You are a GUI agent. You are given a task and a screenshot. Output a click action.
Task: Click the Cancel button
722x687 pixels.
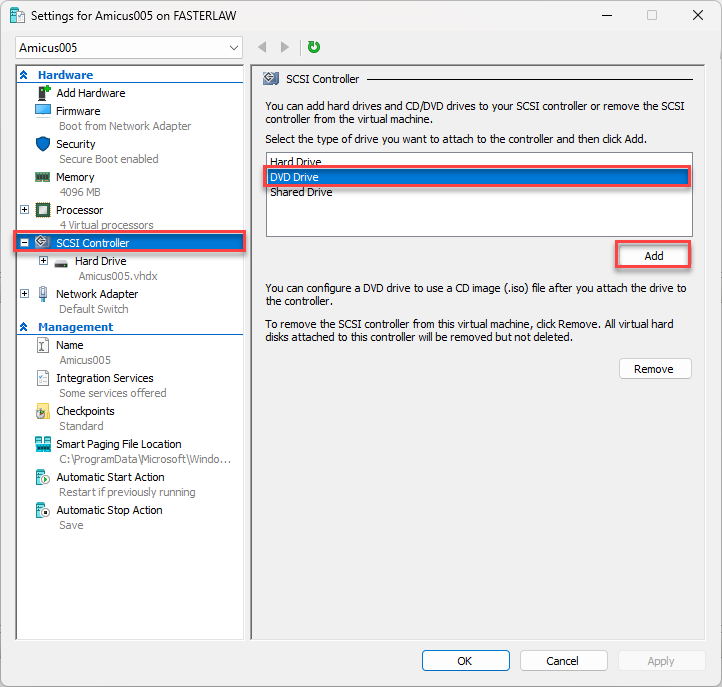pyautogui.click(x=564, y=661)
